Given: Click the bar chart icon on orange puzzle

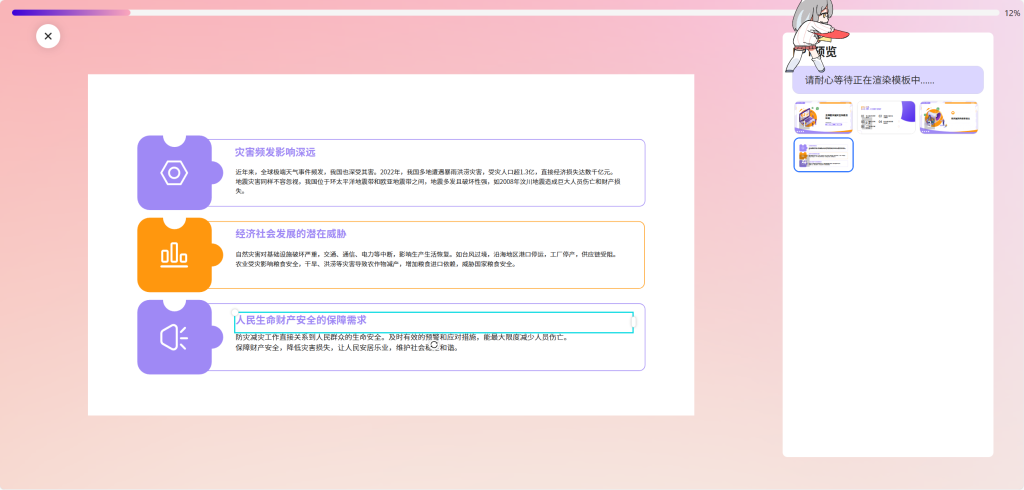Looking at the screenshot, I should point(174,255).
